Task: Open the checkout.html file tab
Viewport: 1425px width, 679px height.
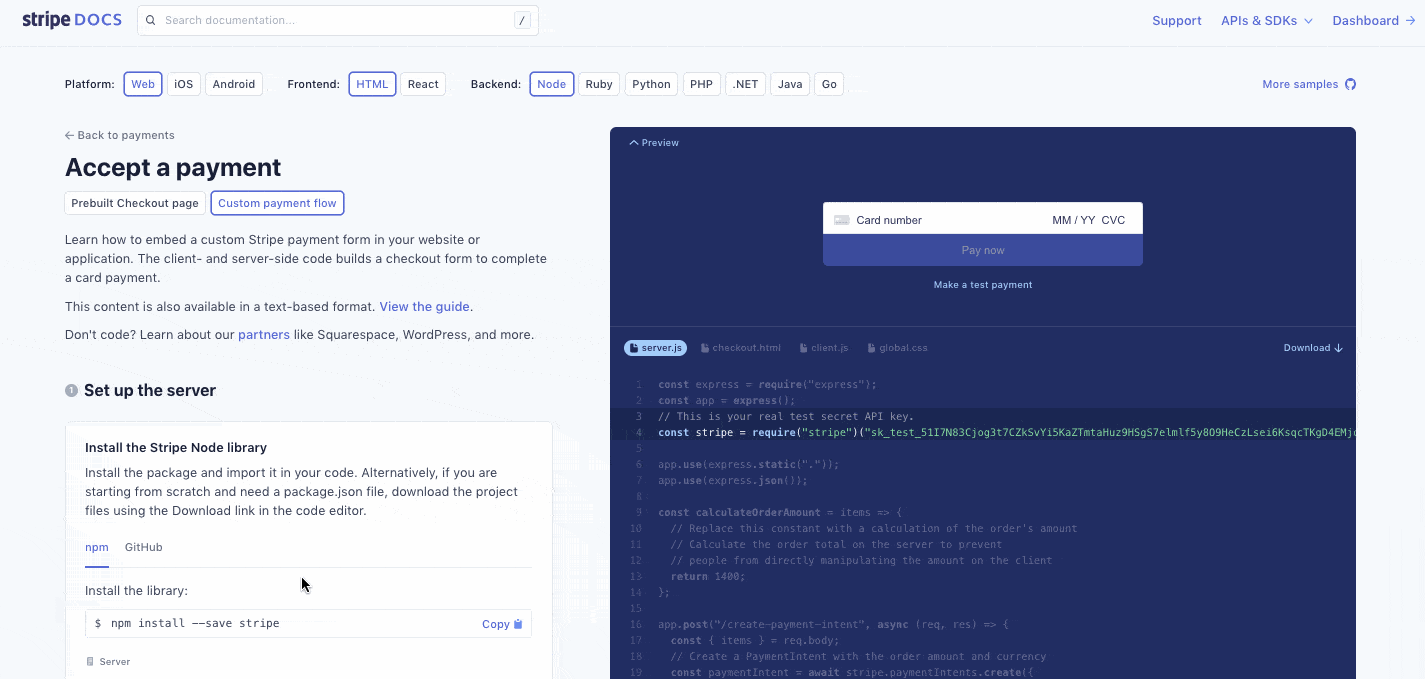Action: coord(741,348)
